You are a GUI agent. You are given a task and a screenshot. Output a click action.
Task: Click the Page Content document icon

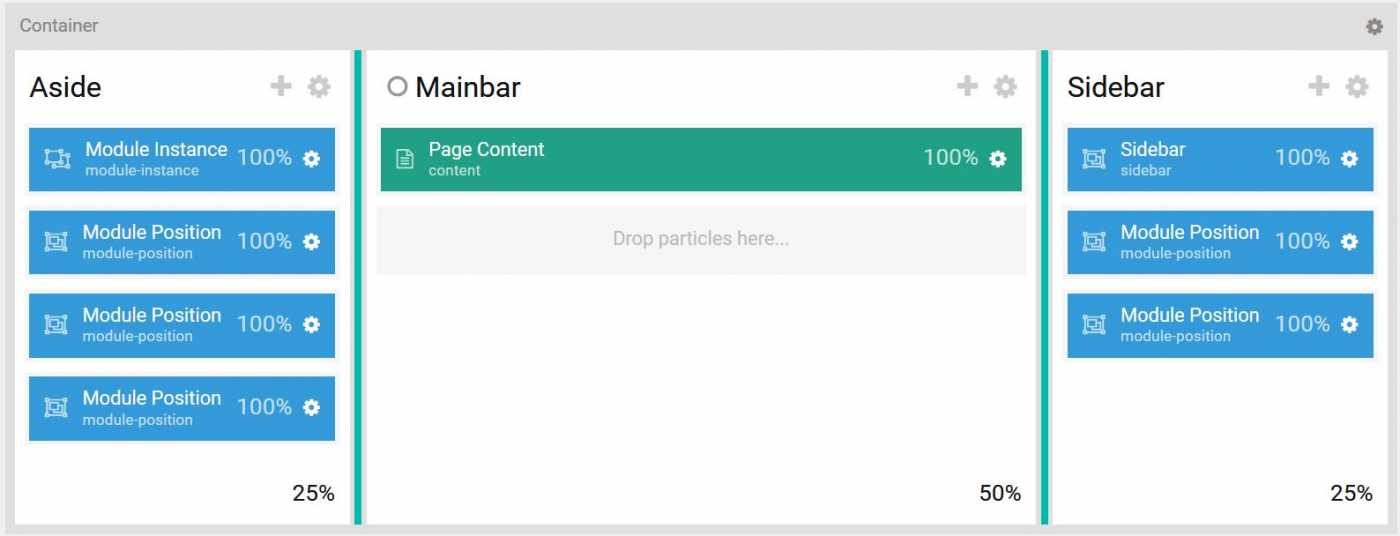[x=405, y=159]
